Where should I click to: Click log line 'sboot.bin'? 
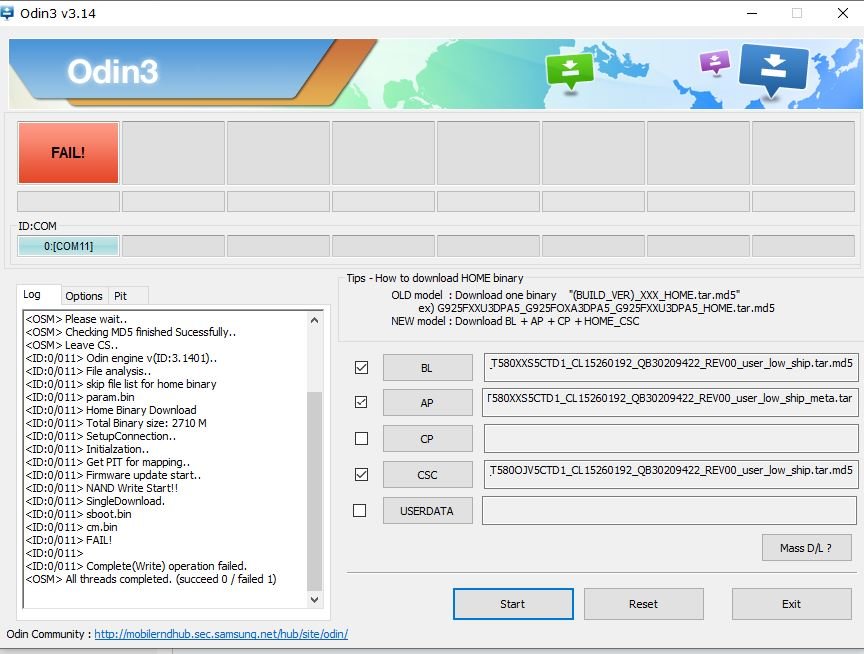point(78,514)
